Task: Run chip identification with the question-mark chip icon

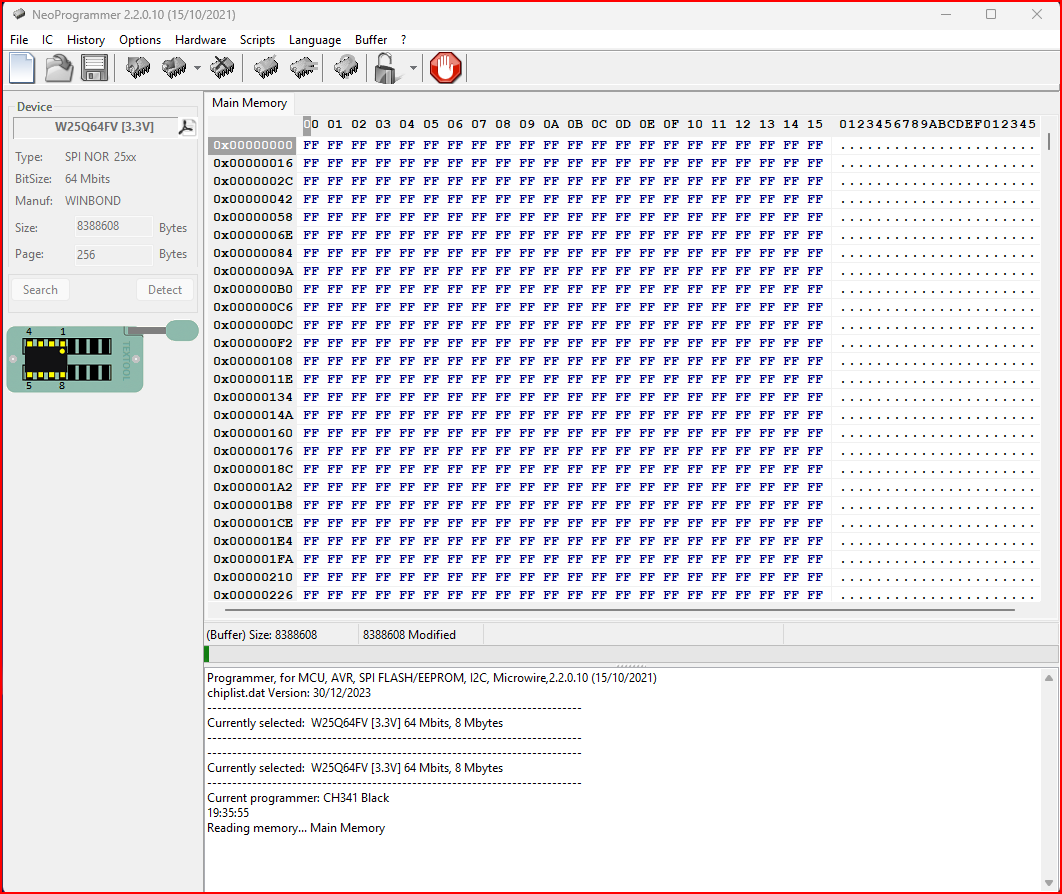Action: pos(346,68)
